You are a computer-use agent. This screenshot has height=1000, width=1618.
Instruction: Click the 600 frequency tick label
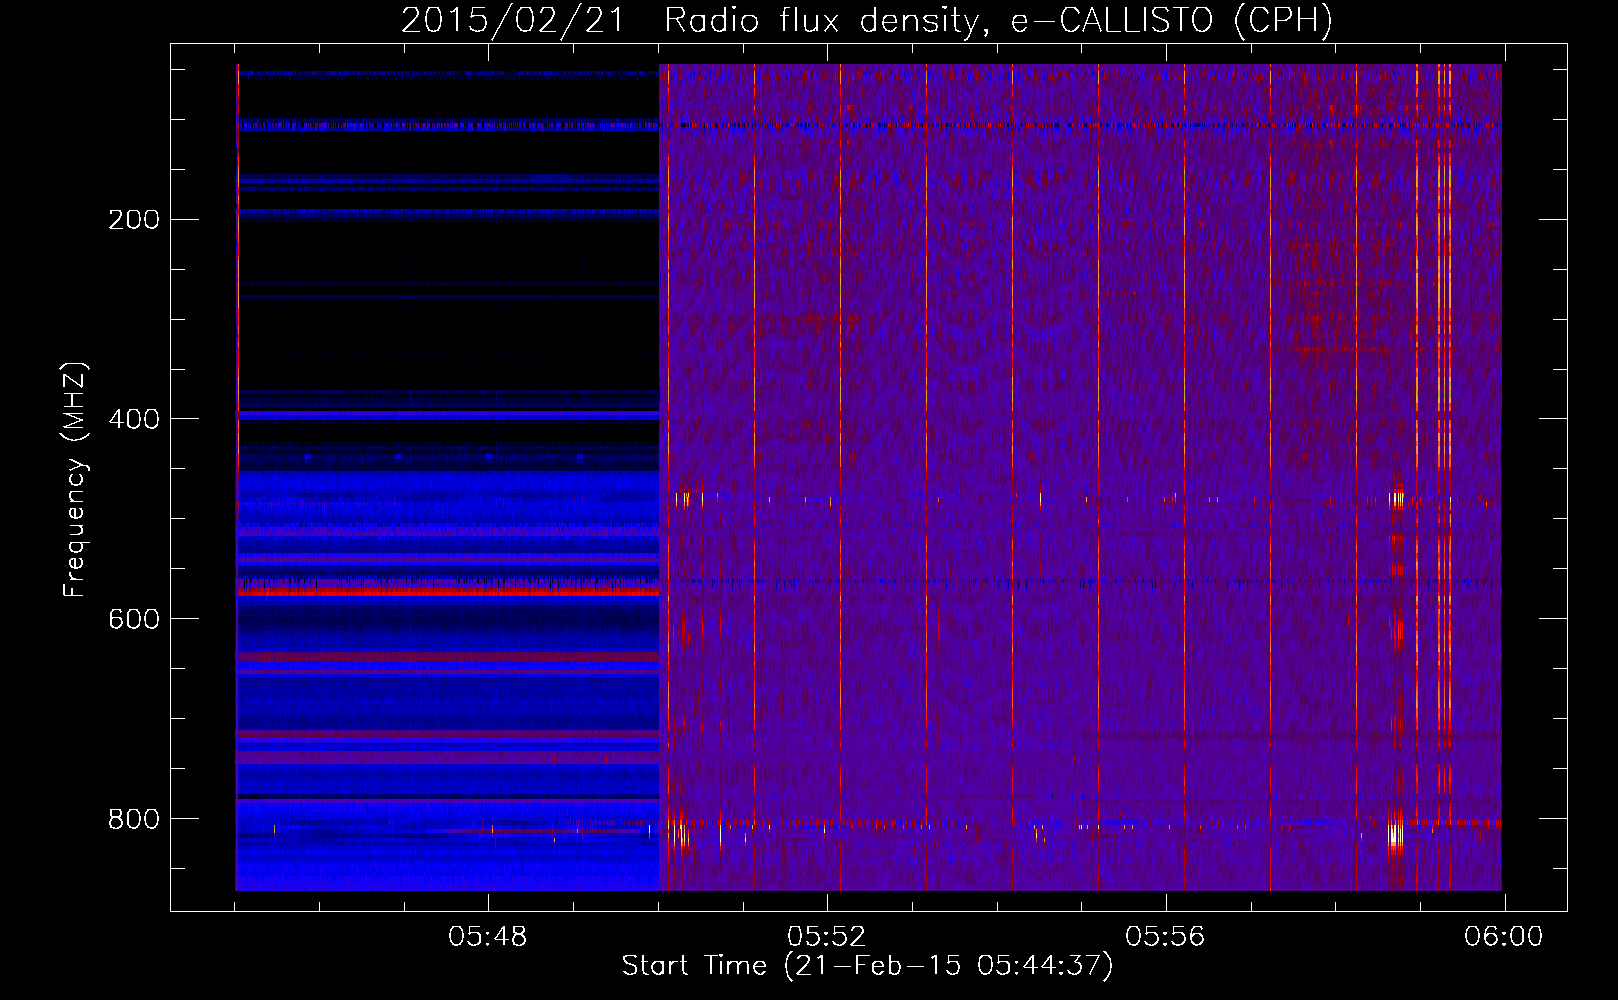tap(133, 619)
